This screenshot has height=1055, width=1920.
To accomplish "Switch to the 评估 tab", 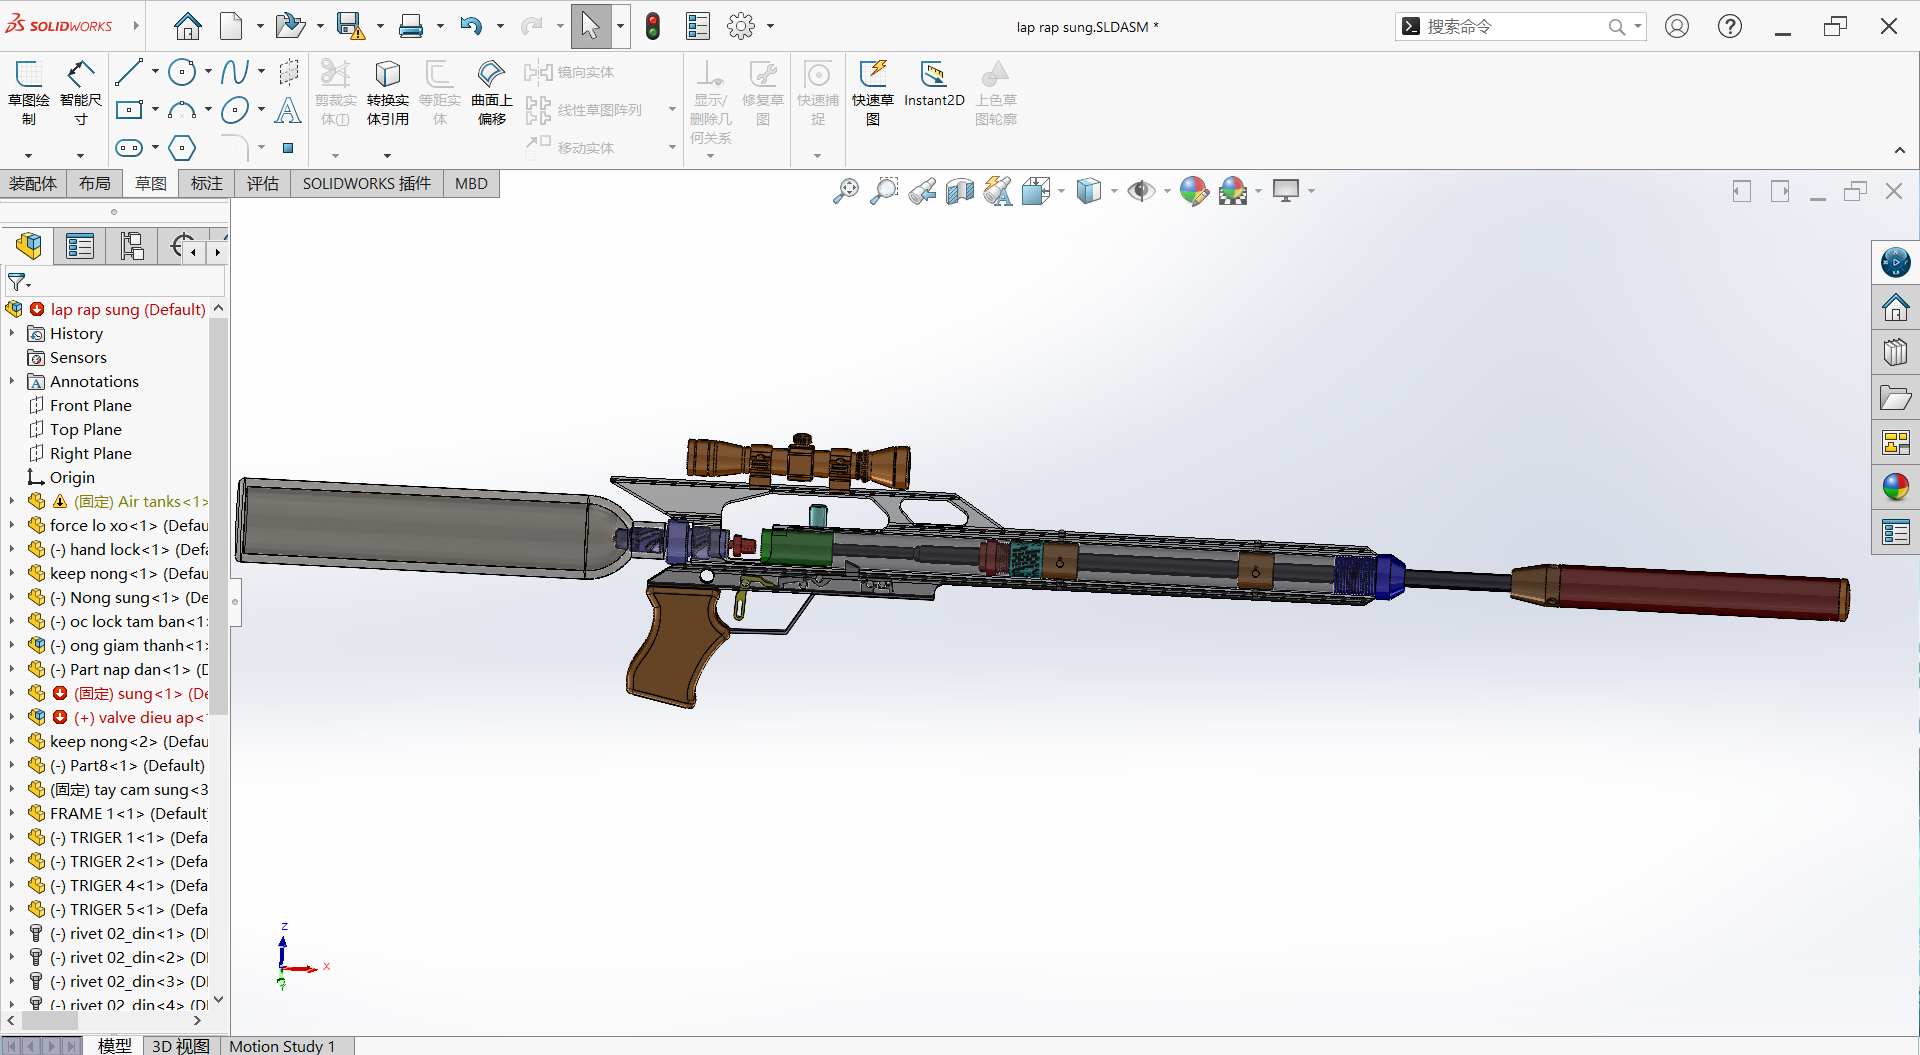I will pyautogui.click(x=263, y=183).
